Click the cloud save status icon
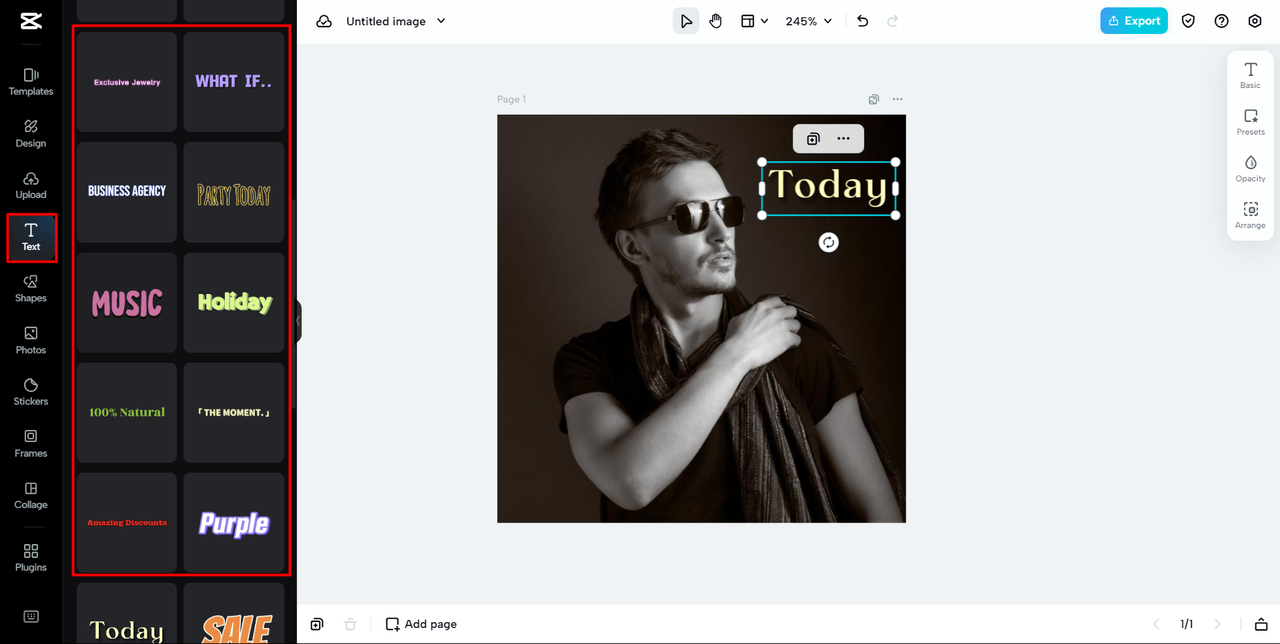This screenshot has width=1280, height=644. 324,21
